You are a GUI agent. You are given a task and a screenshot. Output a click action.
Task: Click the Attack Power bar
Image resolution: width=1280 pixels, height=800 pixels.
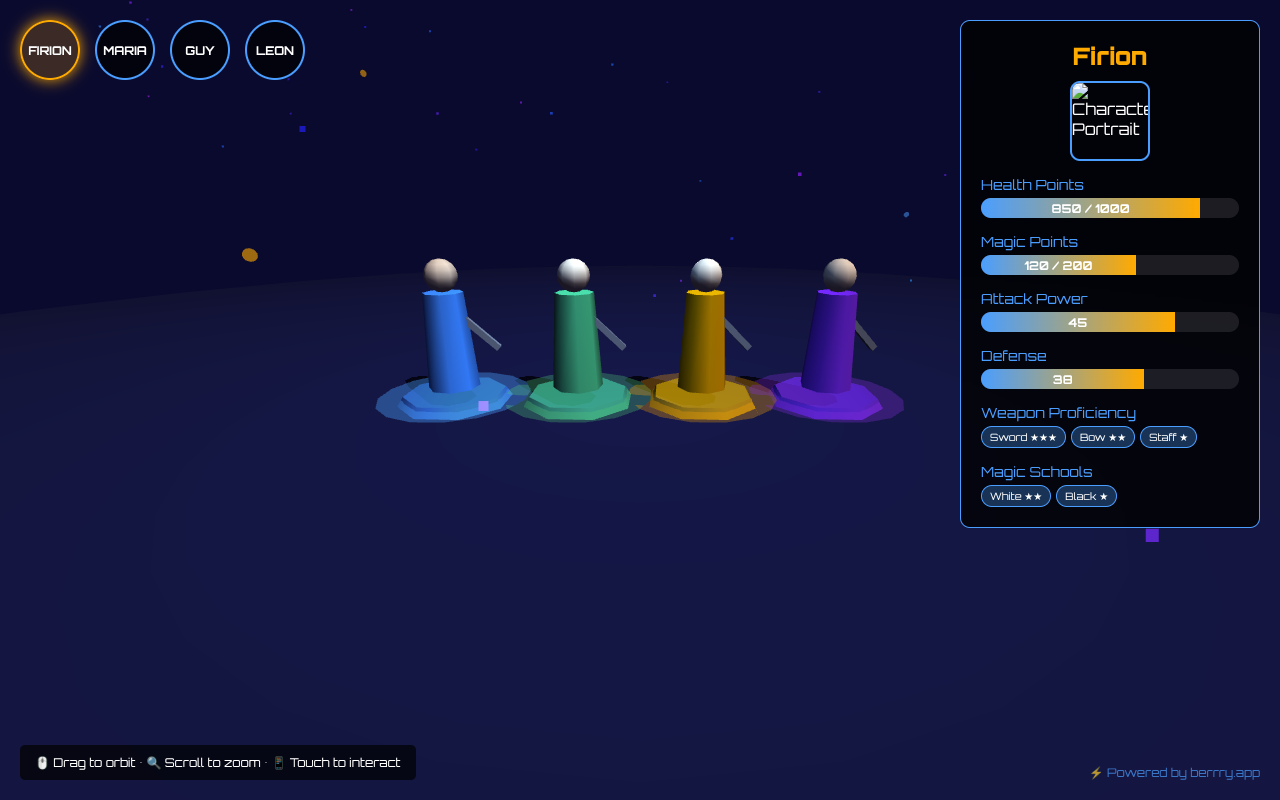[1110, 322]
